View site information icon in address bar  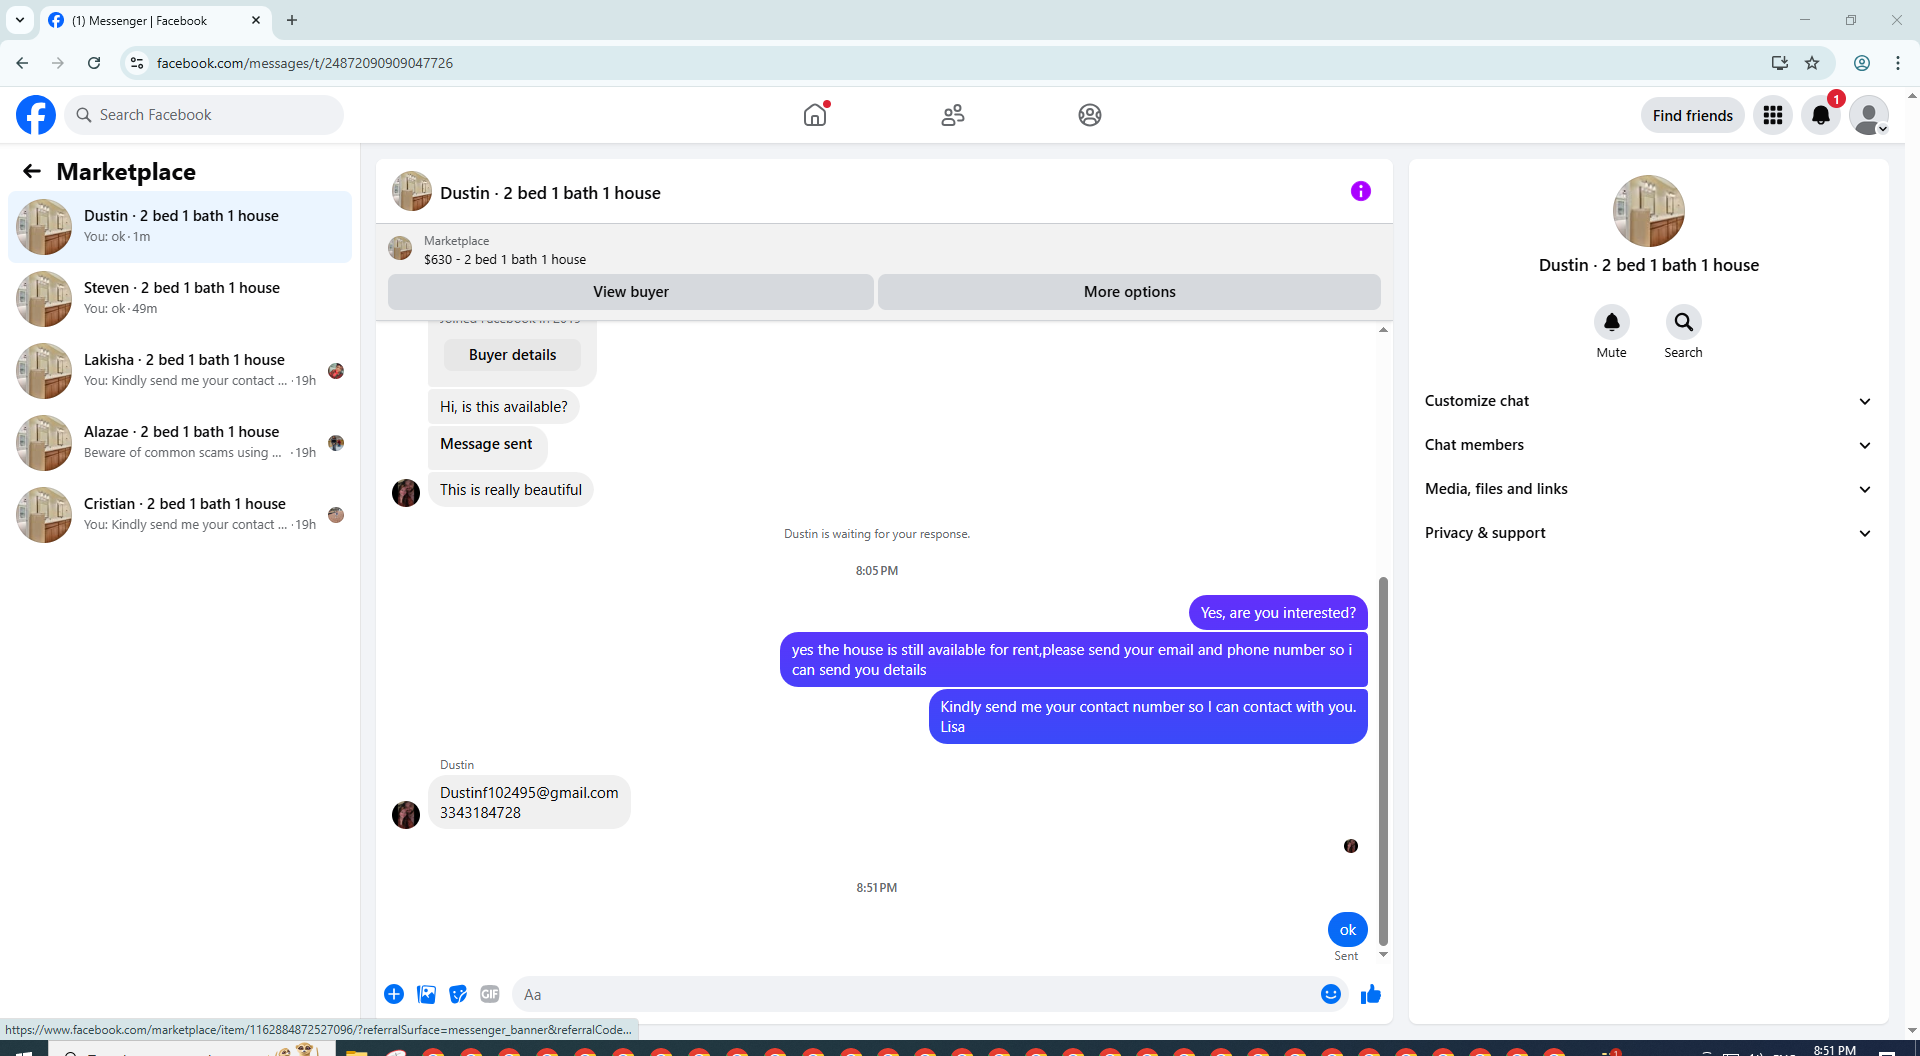[x=137, y=63]
